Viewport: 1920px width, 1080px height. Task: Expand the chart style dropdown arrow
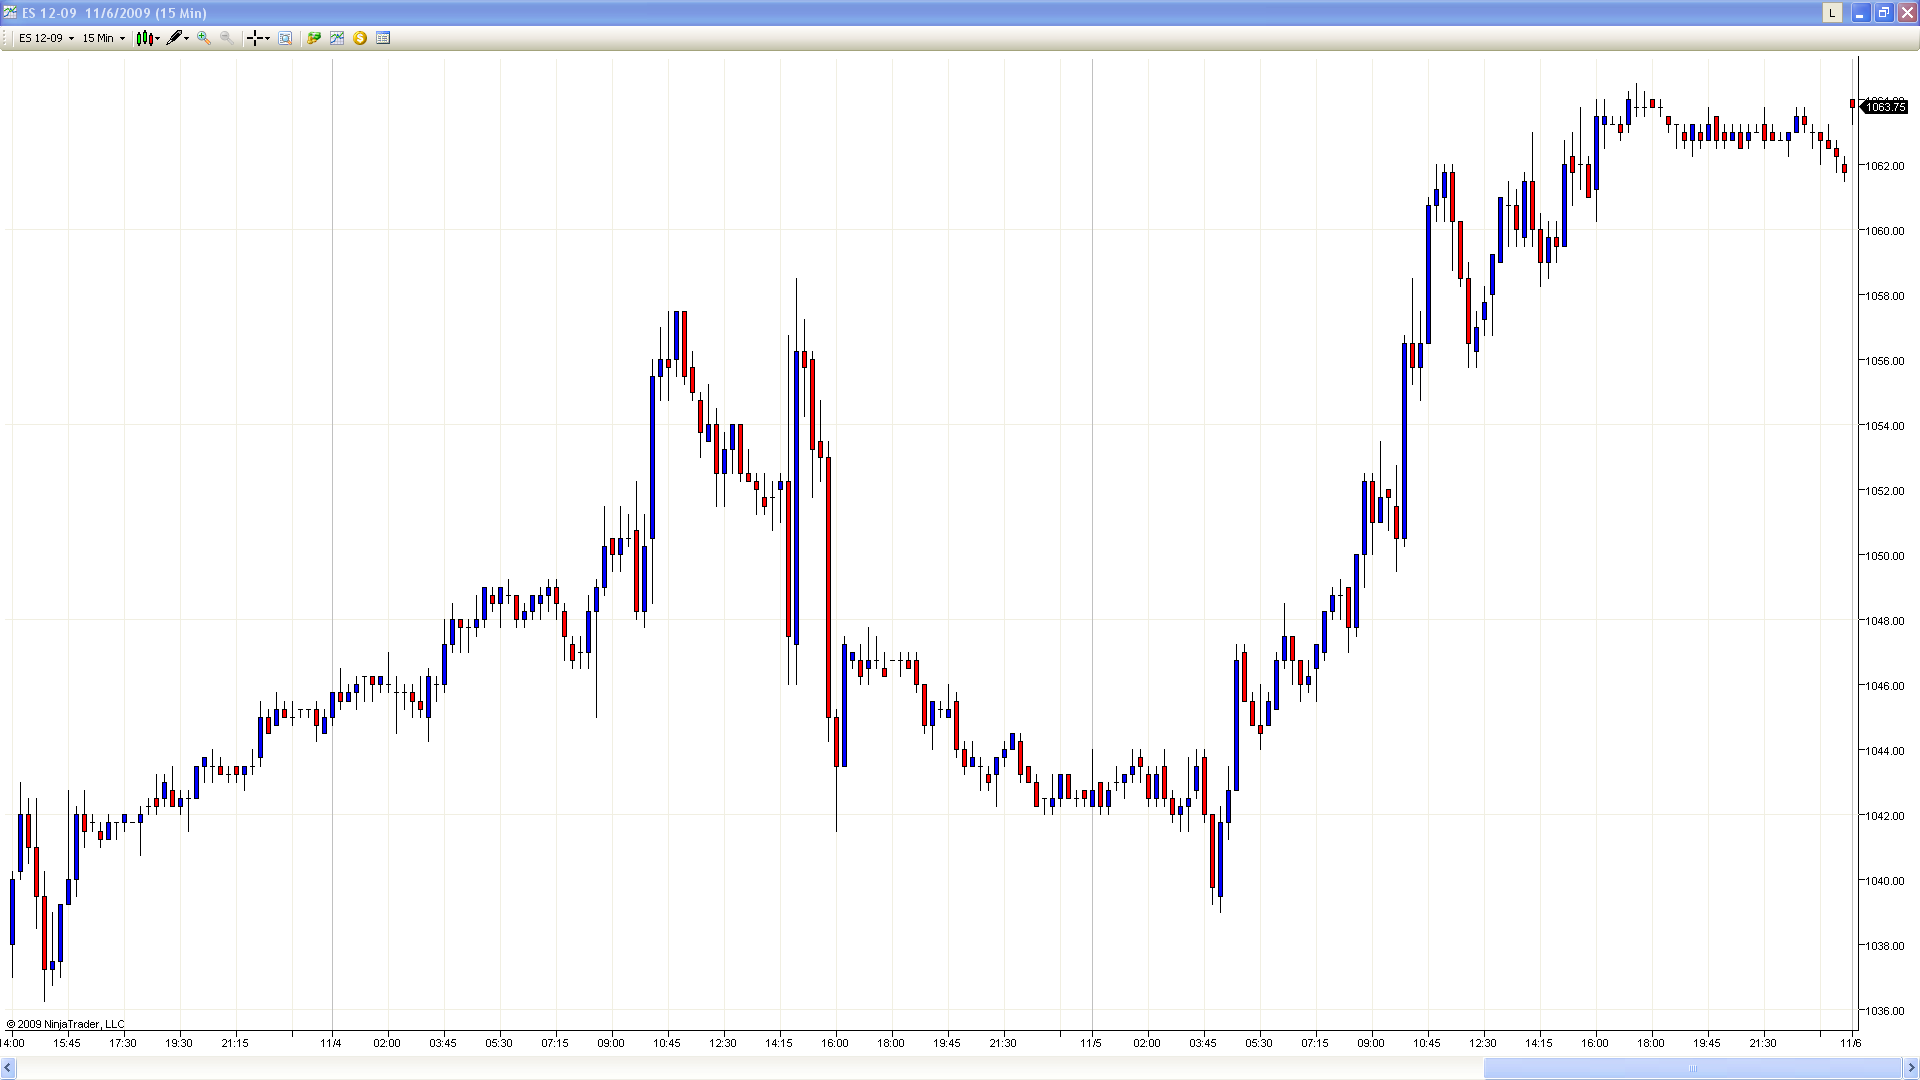(x=158, y=39)
